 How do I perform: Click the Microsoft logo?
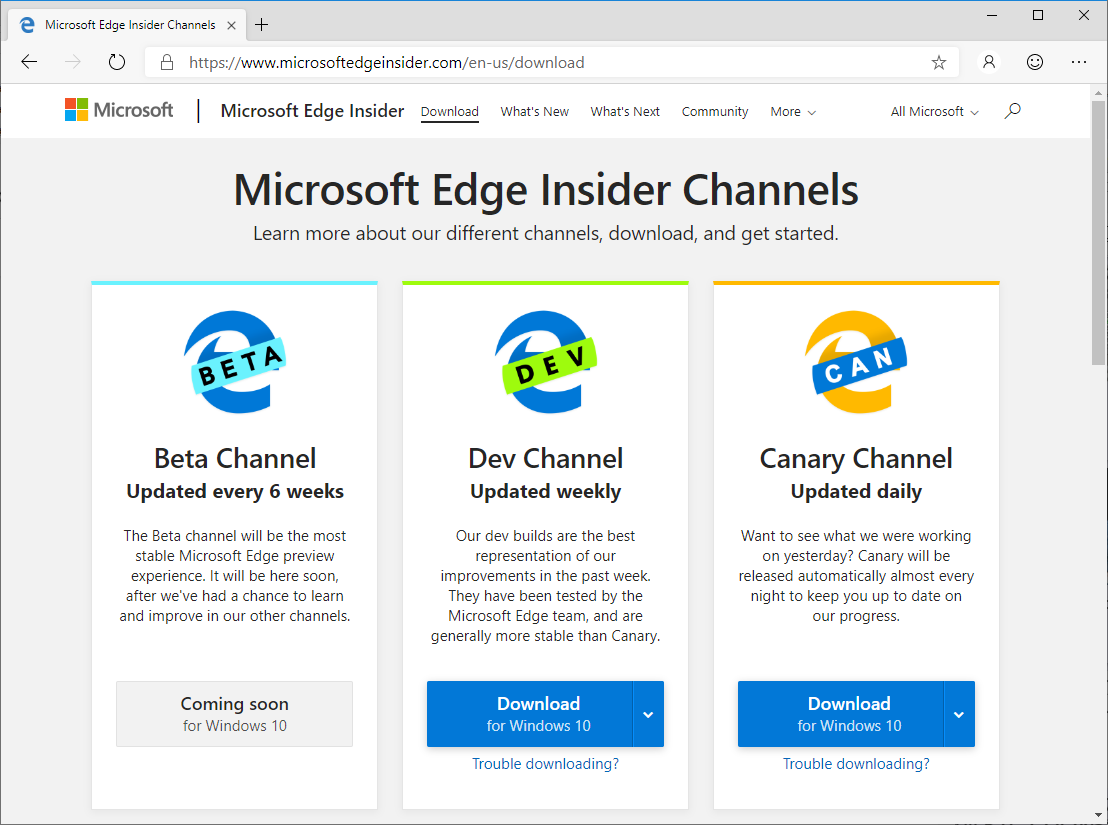pyautogui.click(x=119, y=110)
